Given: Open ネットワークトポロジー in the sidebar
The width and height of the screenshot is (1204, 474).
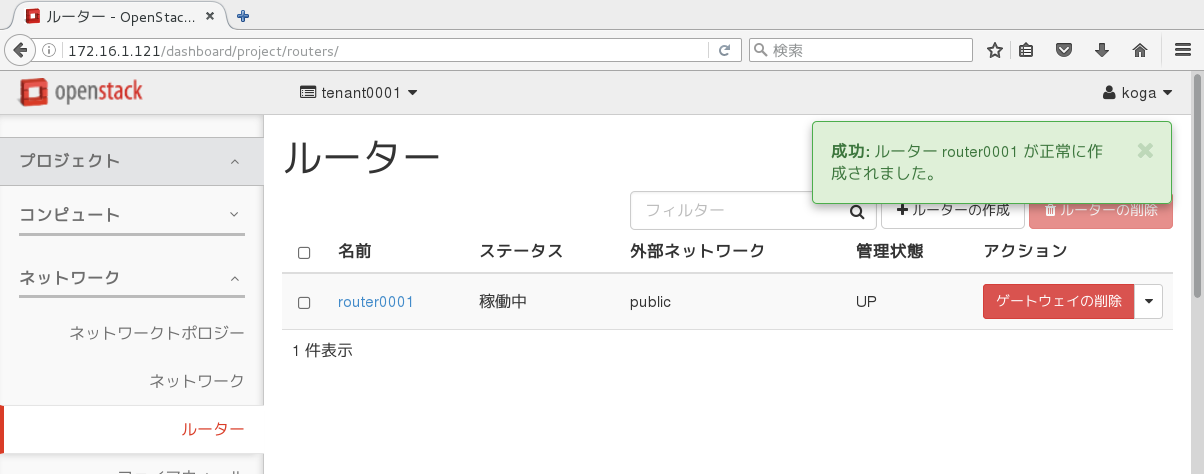Looking at the screenshot, I should tap(157, 331).
